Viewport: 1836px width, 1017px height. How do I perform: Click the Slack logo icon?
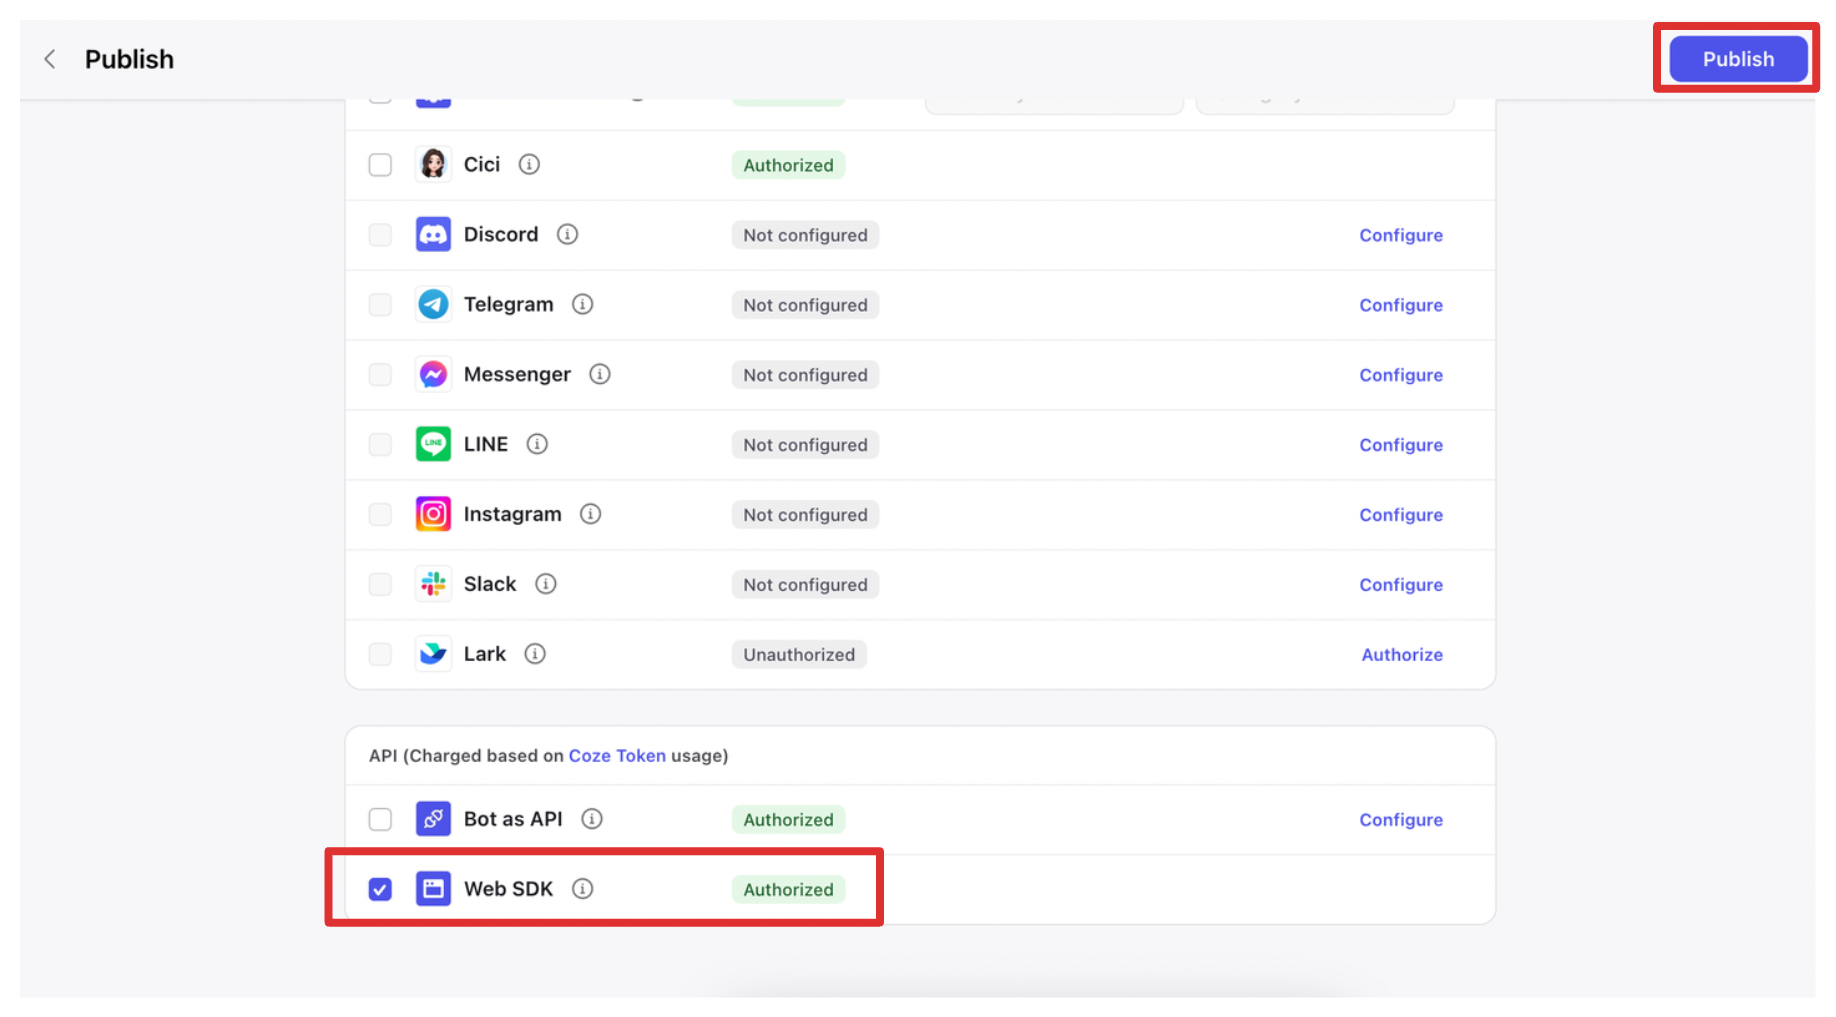433,584
